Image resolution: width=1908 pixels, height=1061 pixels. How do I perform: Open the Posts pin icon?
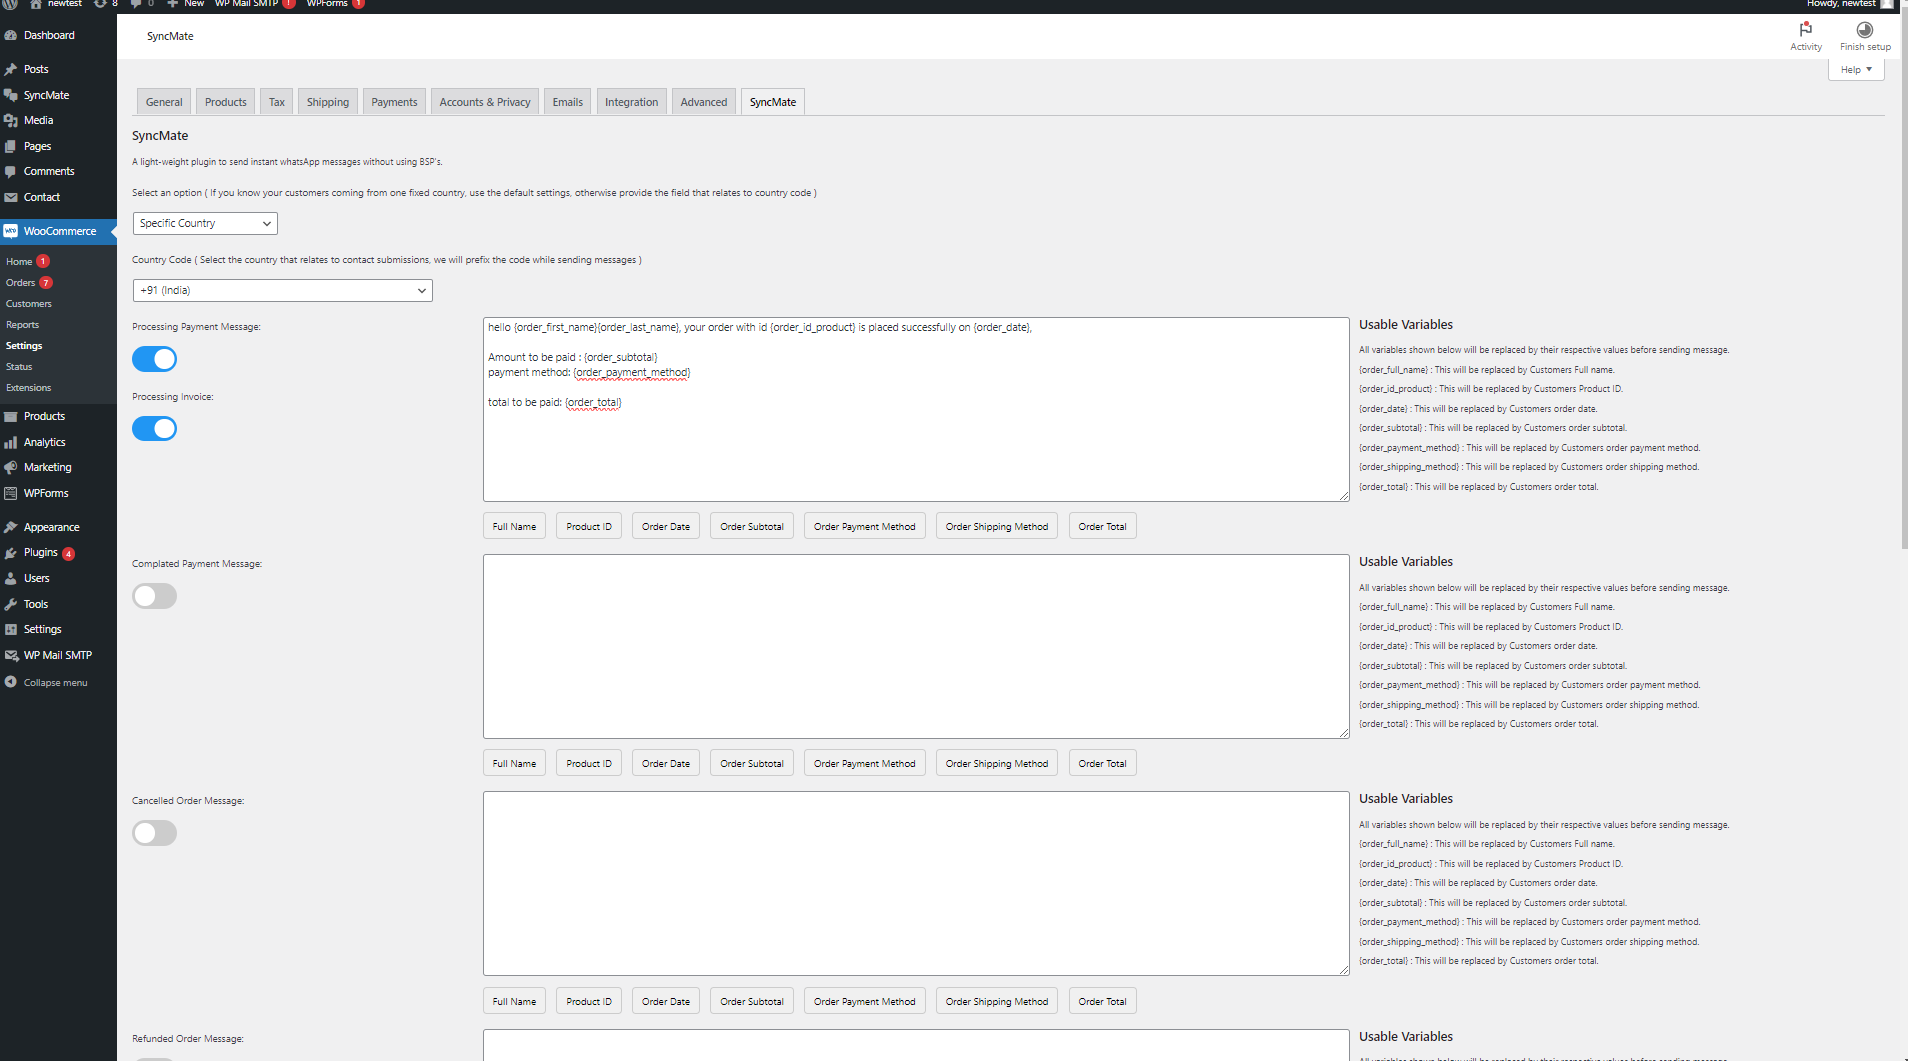11,69
